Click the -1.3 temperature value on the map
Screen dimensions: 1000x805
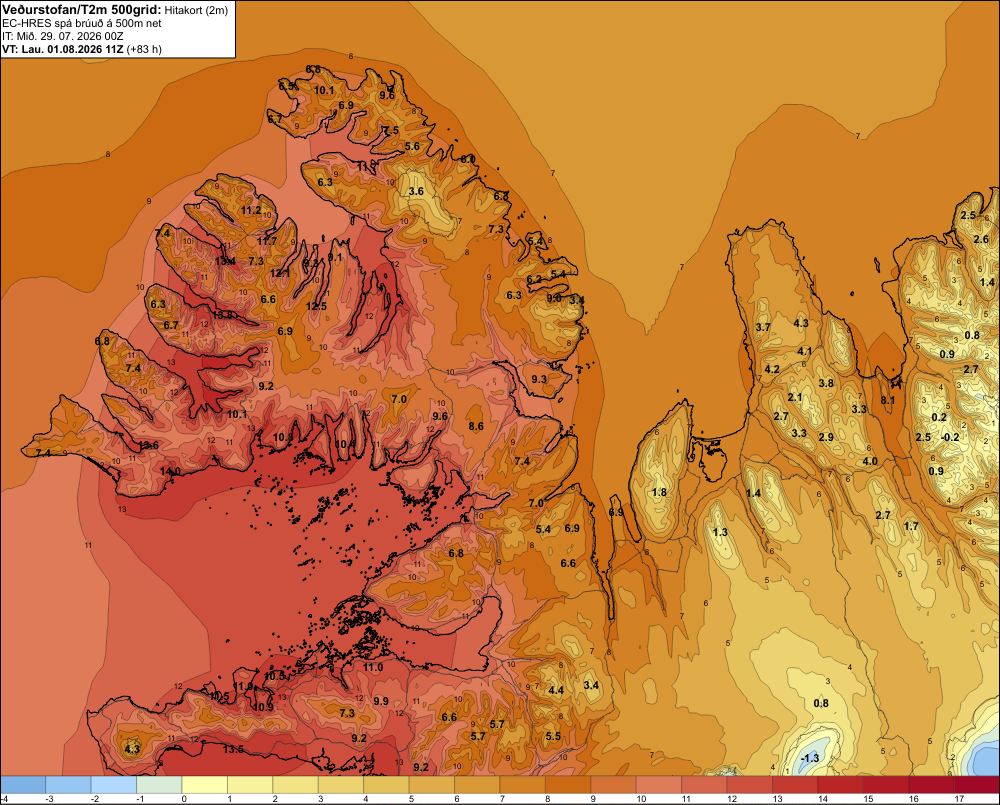coord(809,758)
